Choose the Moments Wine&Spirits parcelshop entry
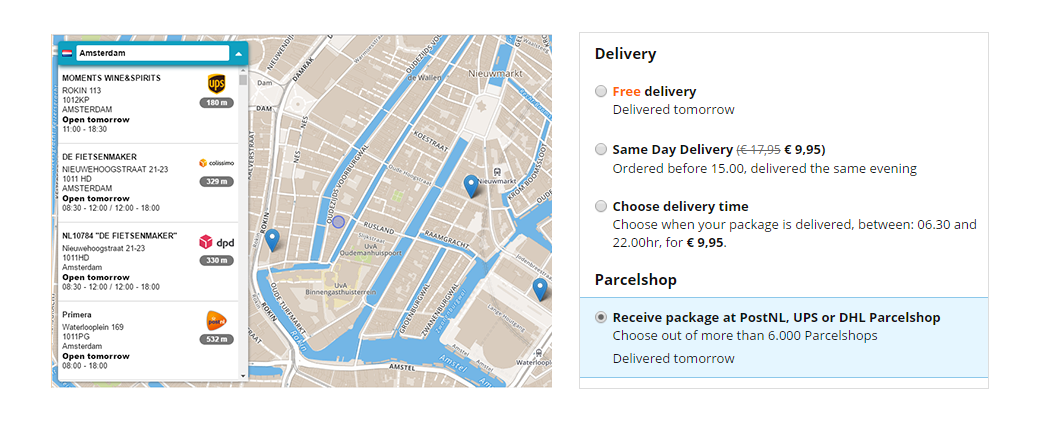Image resolution: width=1039 pixels, height=431 pixels. tap(148, 103)
